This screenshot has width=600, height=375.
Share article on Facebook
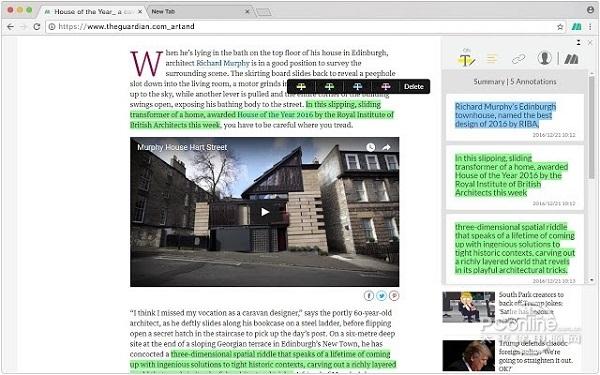pos(369,296)
